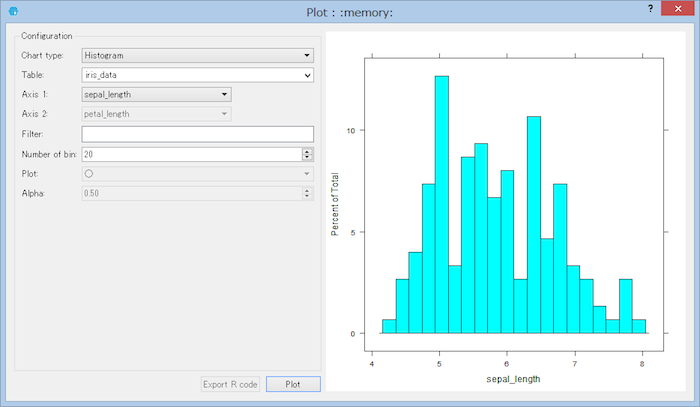Click the disabled Plot symbol dropdown
Screen dimensions: 700x407
[x=197, y=174]
